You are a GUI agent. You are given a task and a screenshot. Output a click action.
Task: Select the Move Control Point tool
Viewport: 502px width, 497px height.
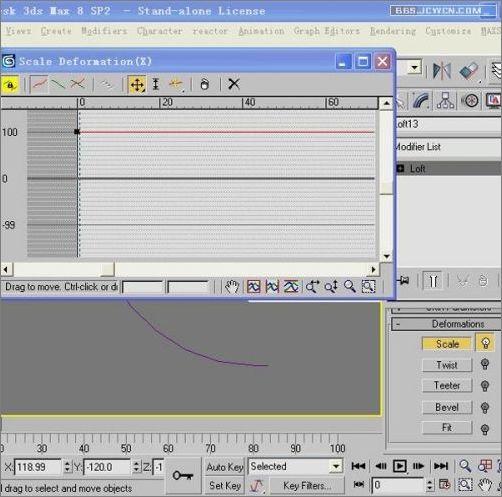click(137, 85)
